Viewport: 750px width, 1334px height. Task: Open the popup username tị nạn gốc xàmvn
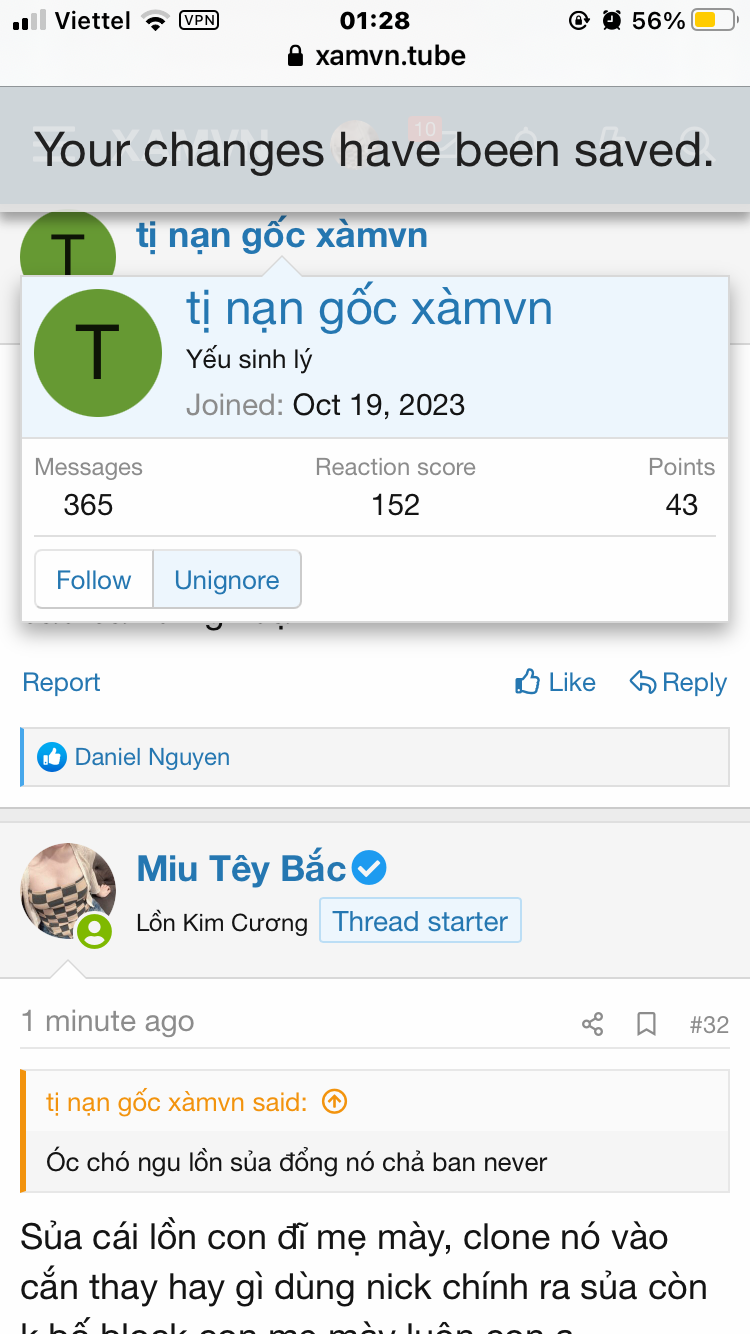[370, 308]
